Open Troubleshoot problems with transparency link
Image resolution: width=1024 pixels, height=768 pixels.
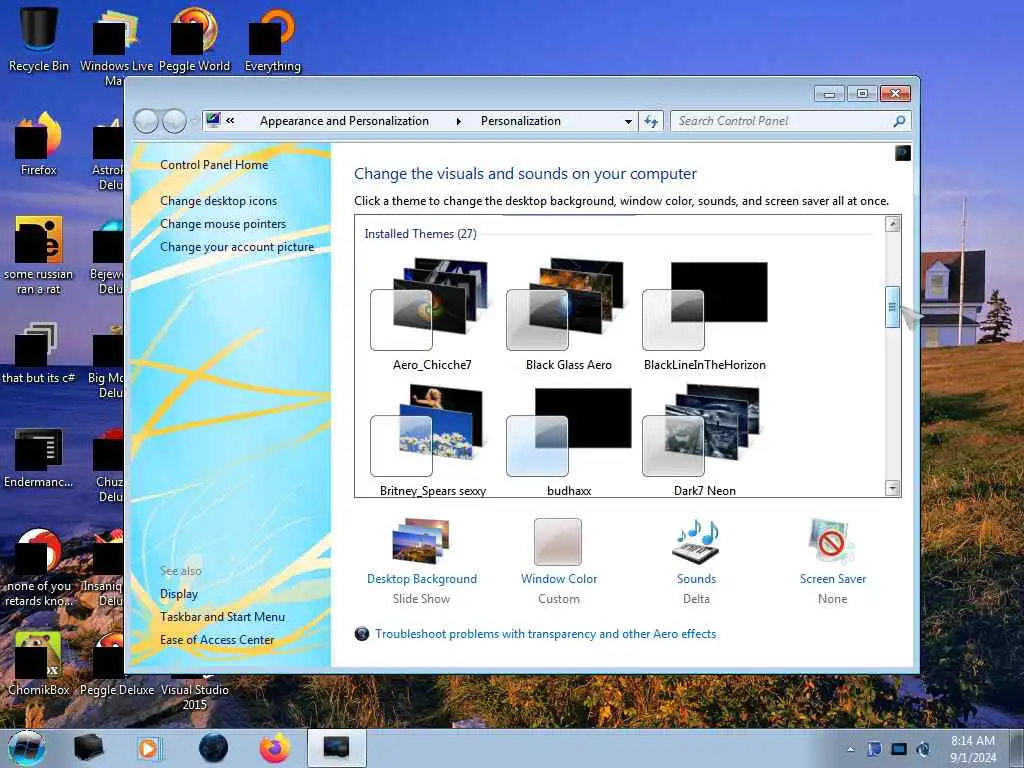545,633
